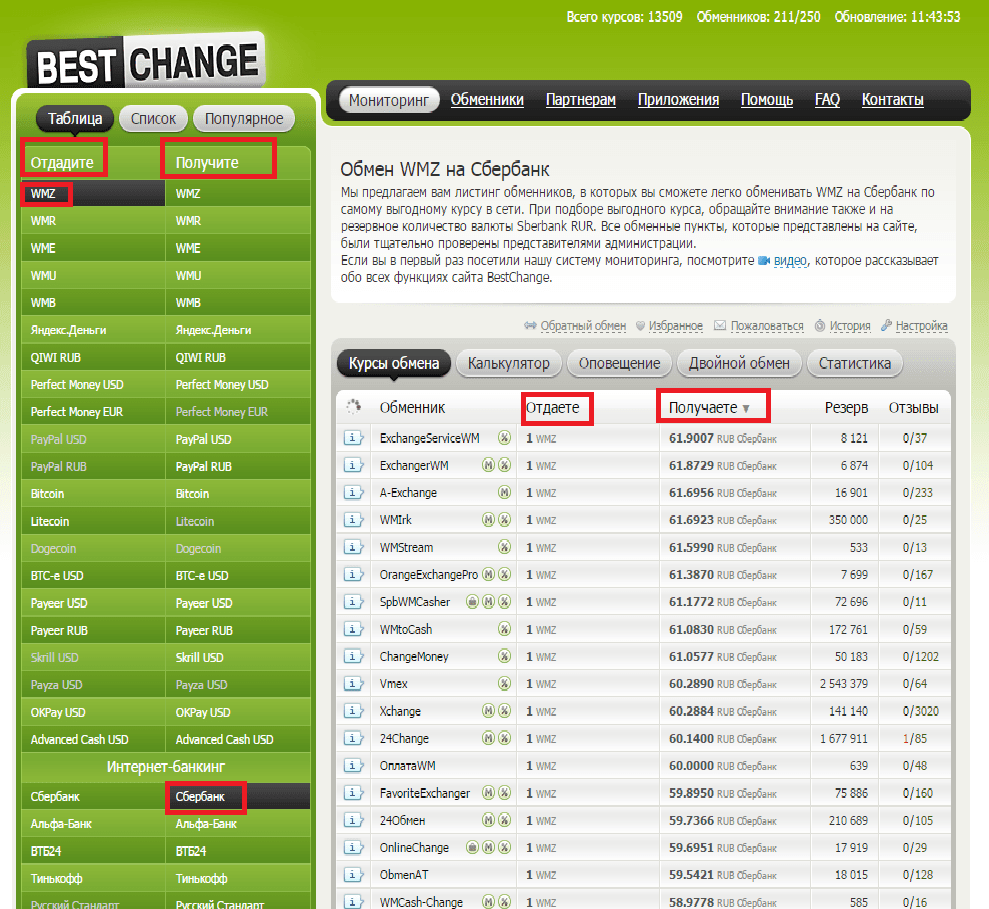Open info icon for ОплатаWM row
989x909 pixels.
pyautogui.click(x=353, y=765)
